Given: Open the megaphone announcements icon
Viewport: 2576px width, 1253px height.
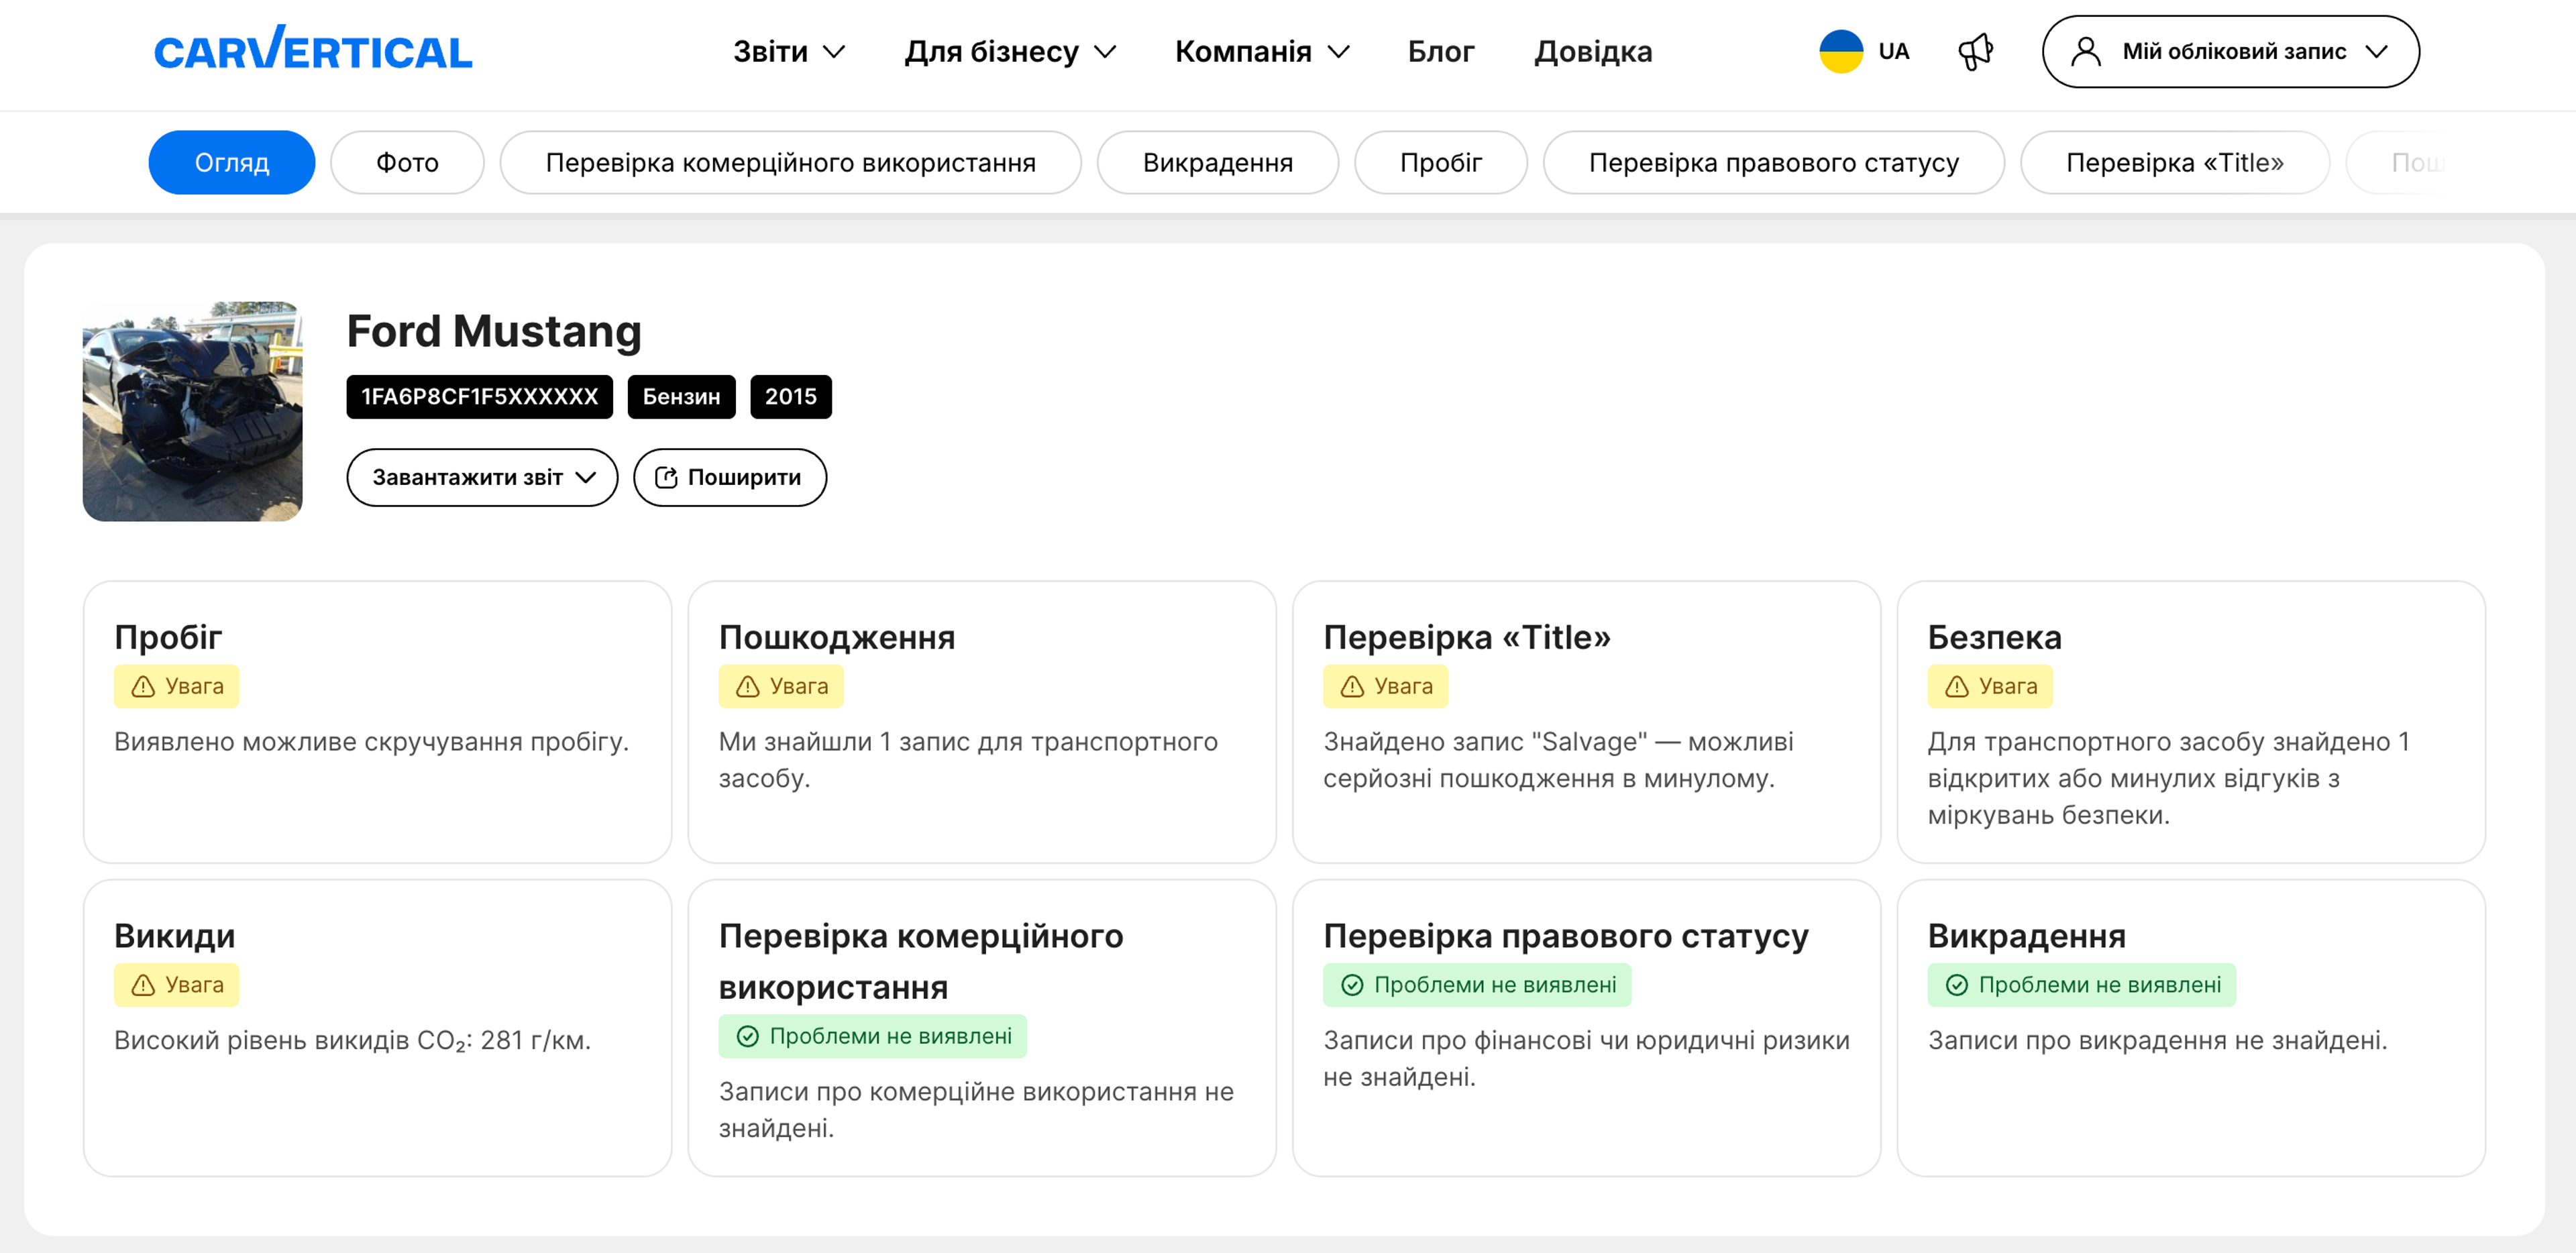Looking at the screenshot, I should 1975,51.
